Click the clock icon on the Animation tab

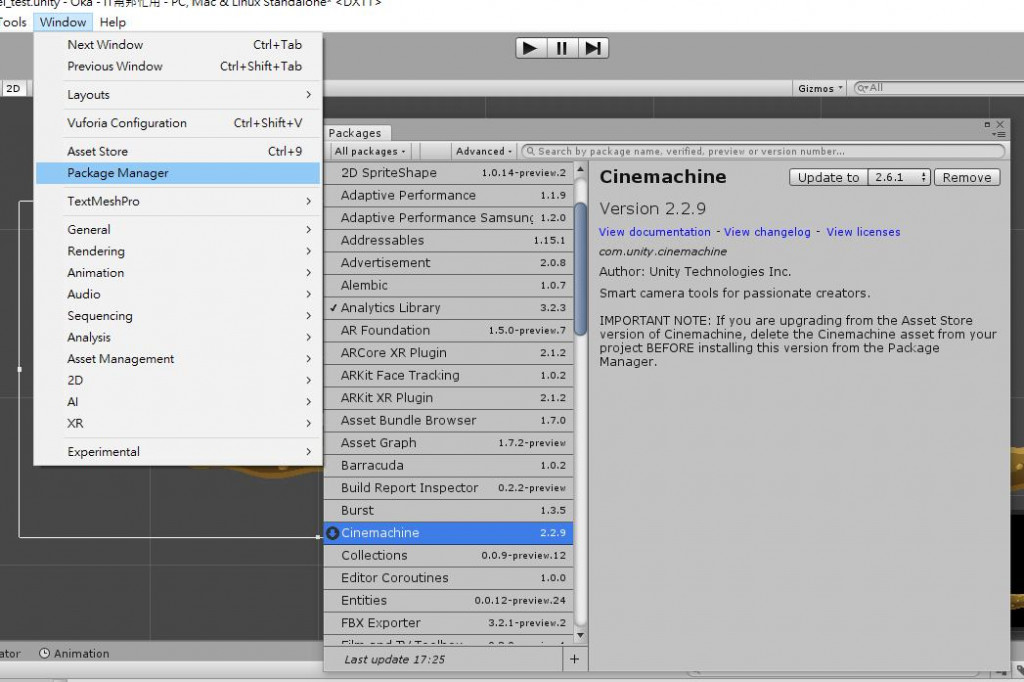coord(44,653)
